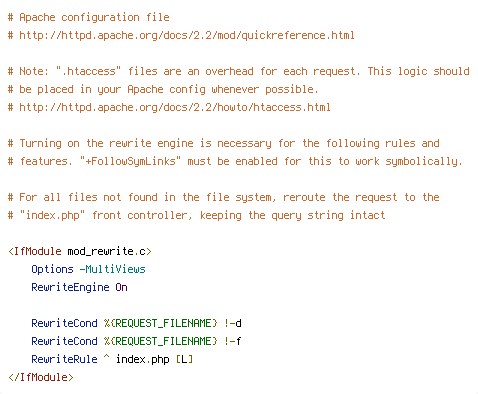Image resolution: width=478 pixels, height=394 pixels.
Task: Click the closing IfModule tag
Action: 41,377
